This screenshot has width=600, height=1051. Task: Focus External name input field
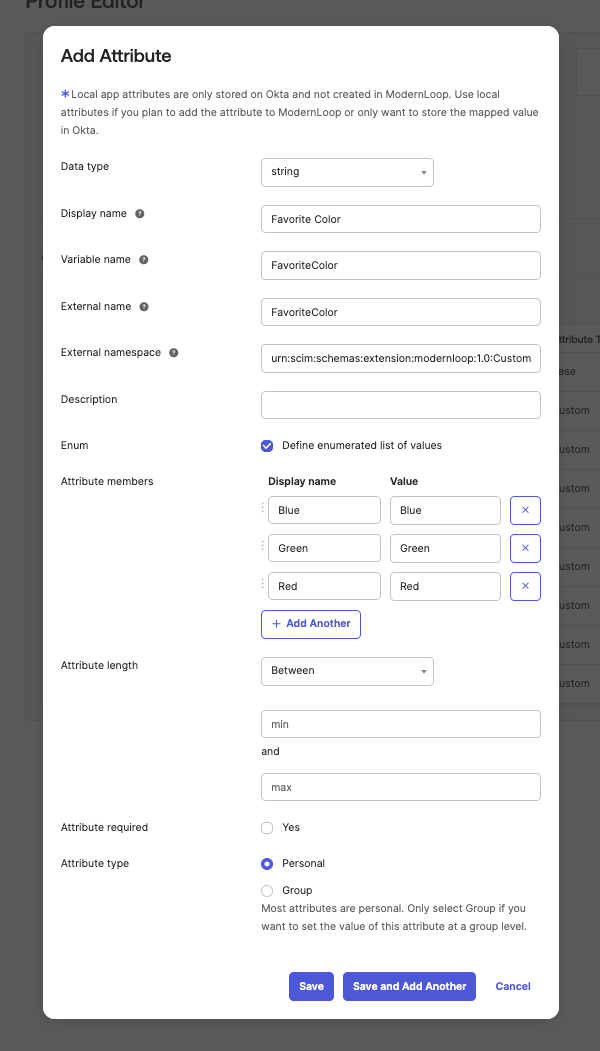pos(401,312)
